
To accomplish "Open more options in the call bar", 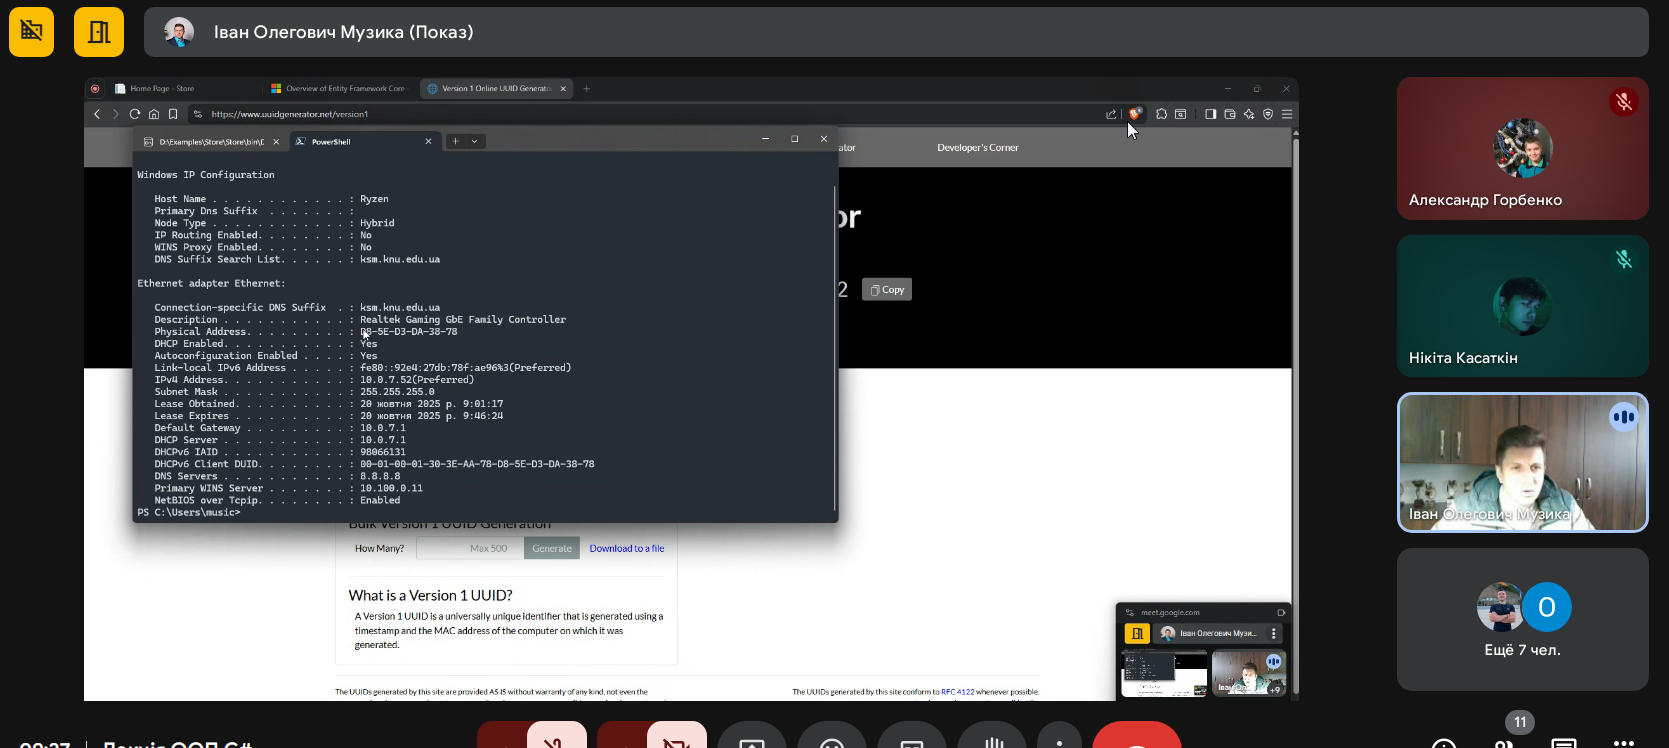I will 1060,735.
